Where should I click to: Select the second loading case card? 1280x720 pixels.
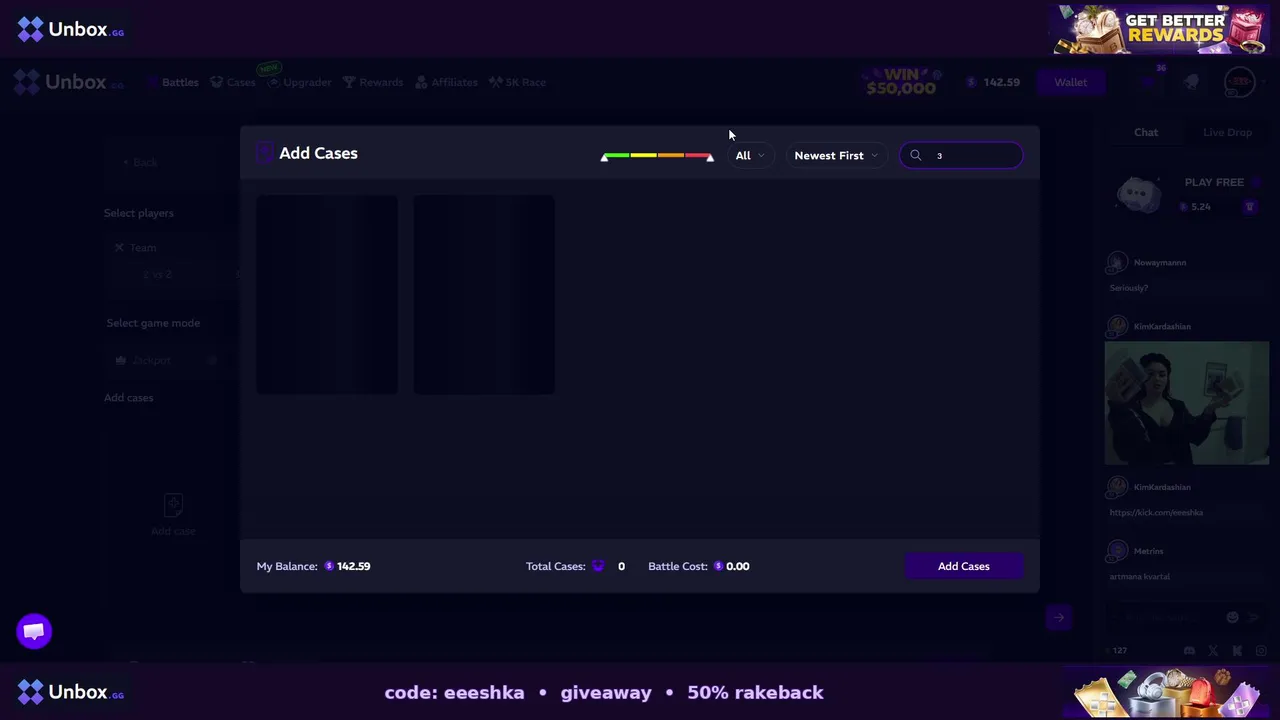coord(484,294)
